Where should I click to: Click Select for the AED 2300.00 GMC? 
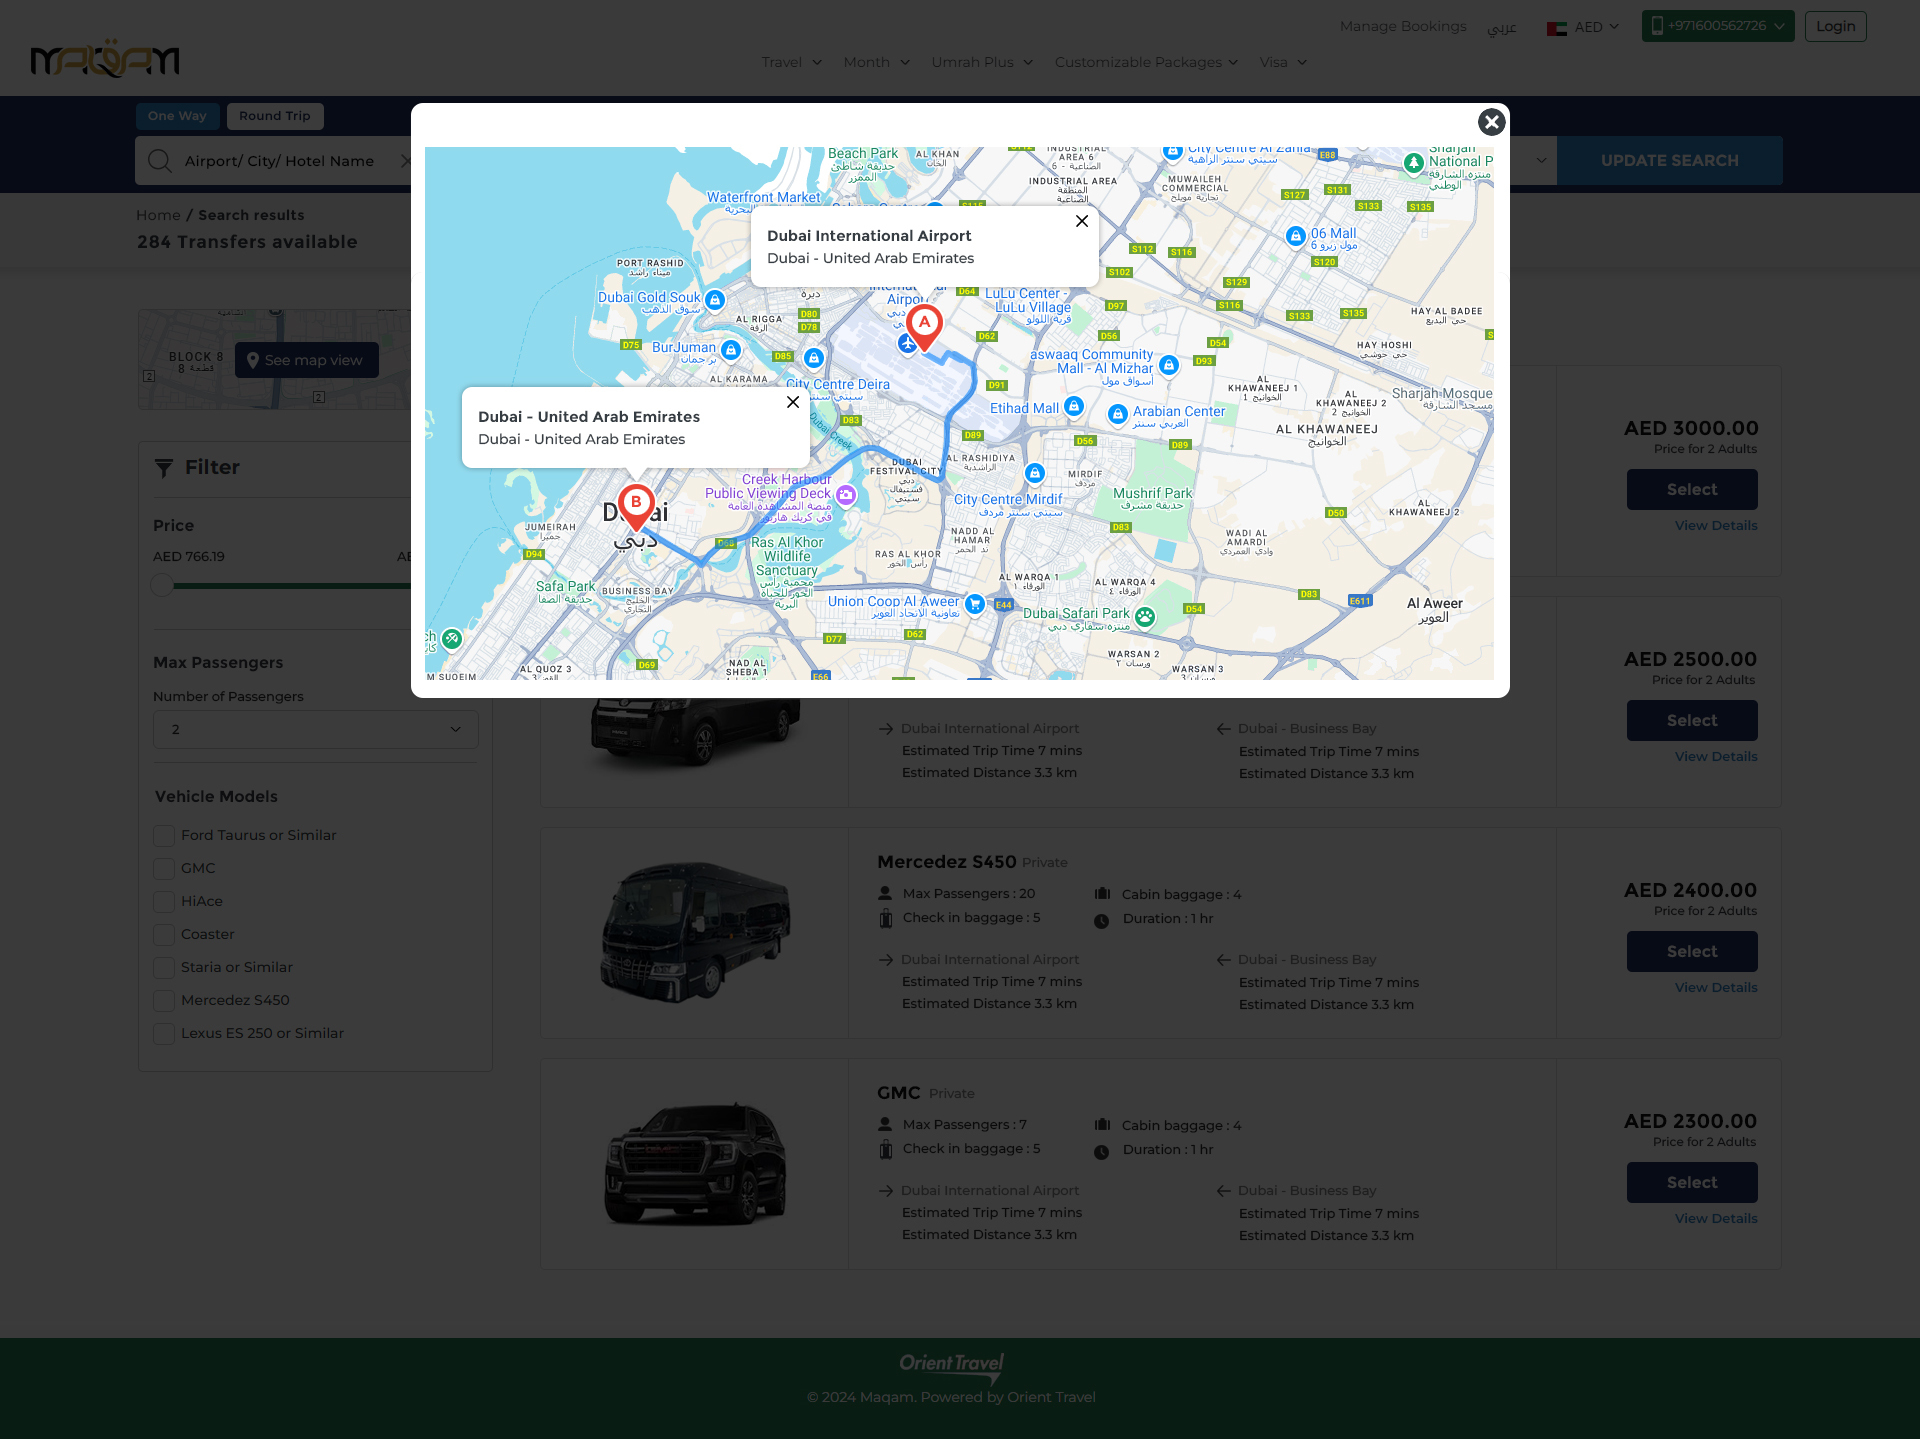1691,1183
